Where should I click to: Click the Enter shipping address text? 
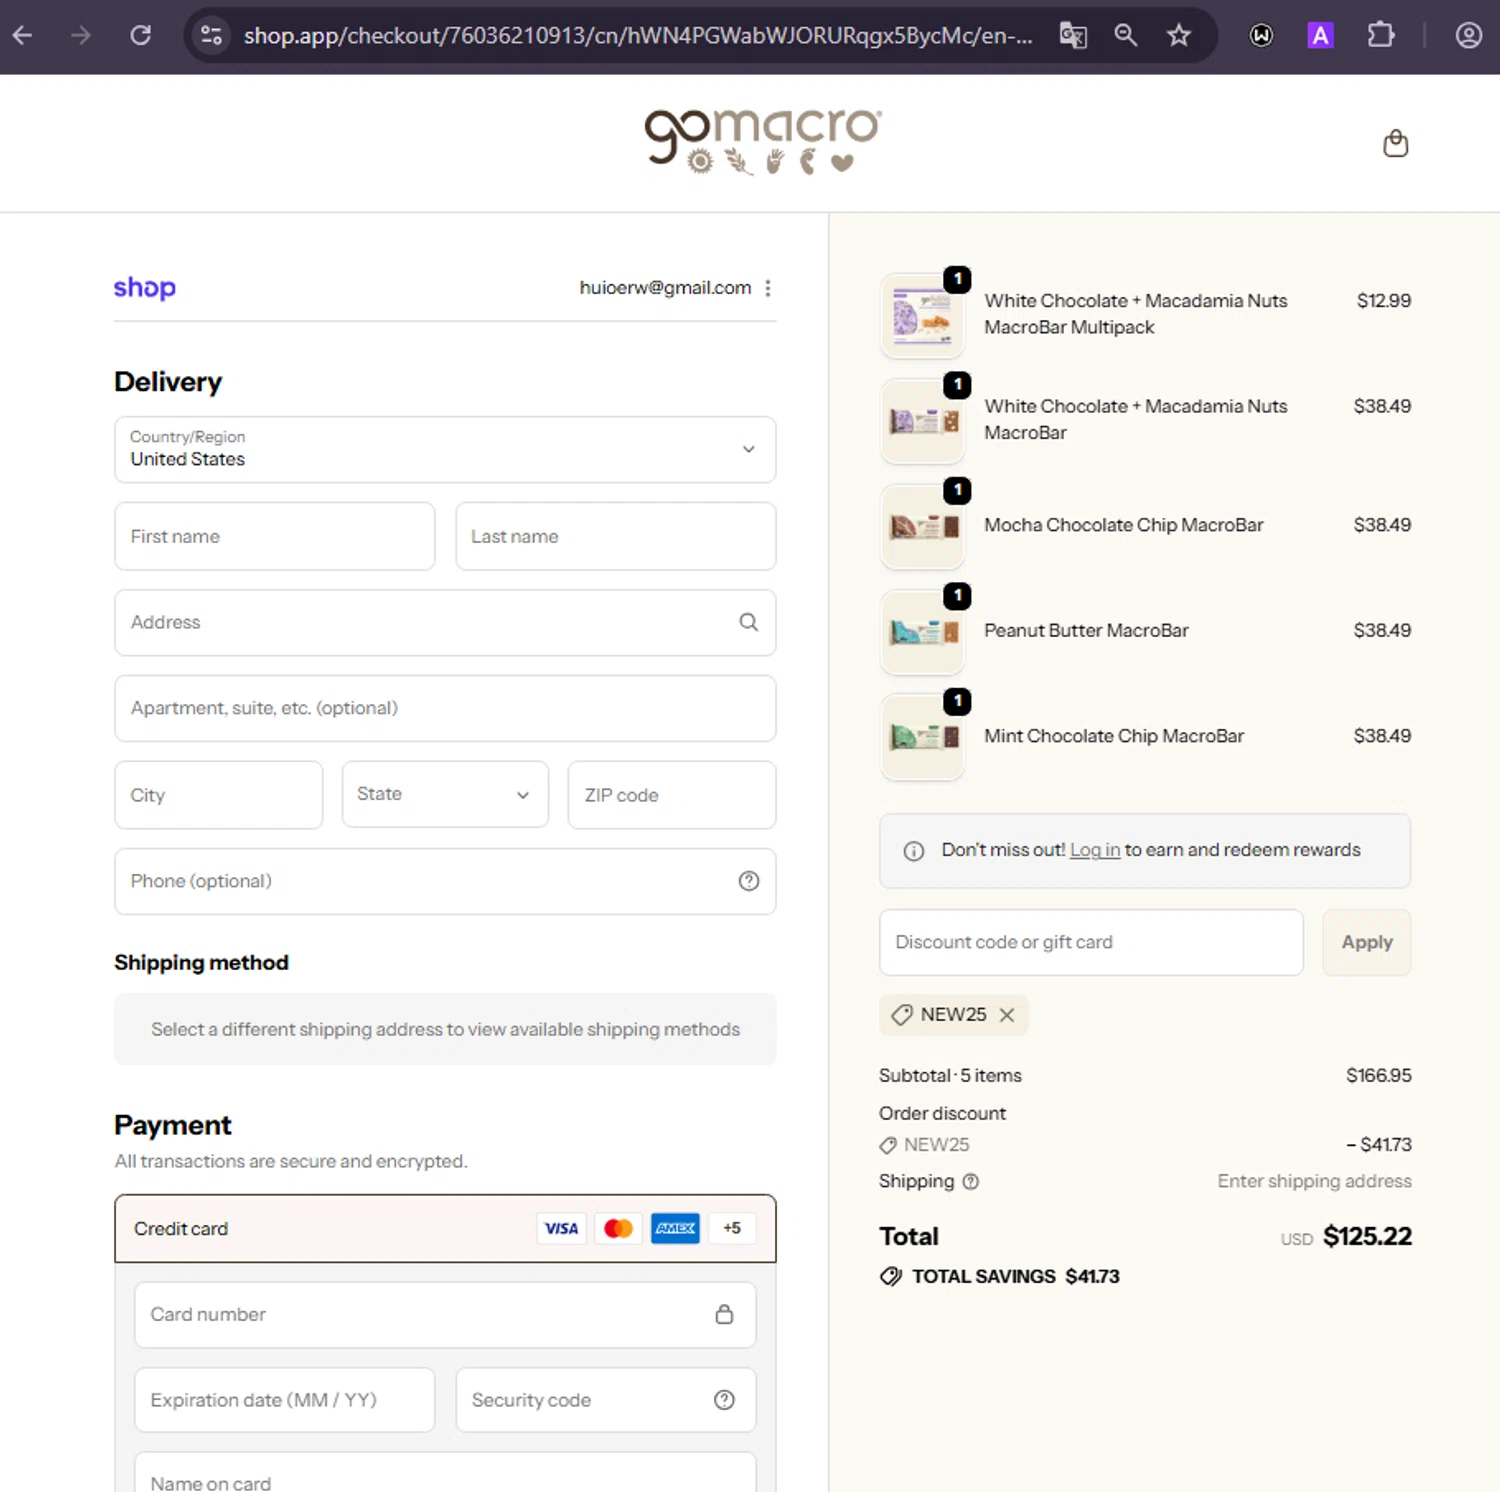[x=1314, y=1182]
